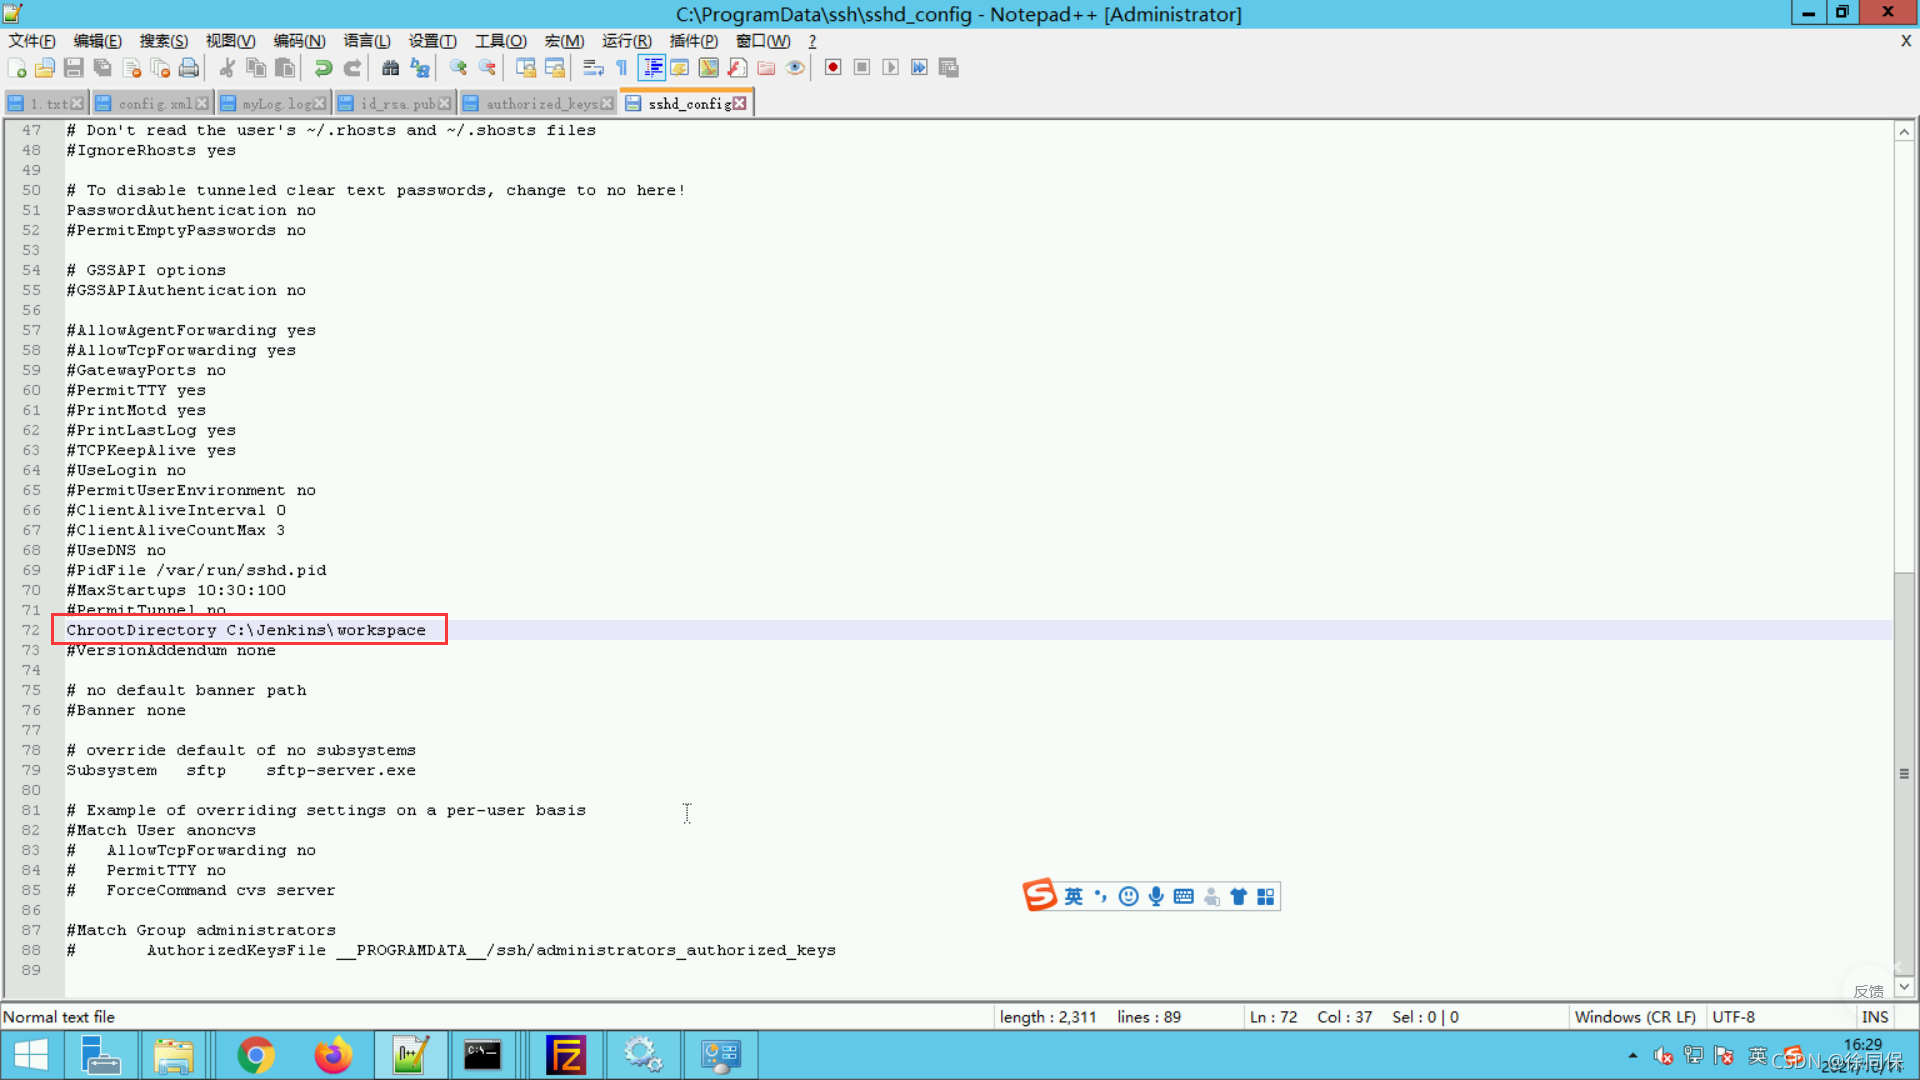The height and width of the screenshot is (1080, 1920).
Task: Open the Sogou emoji picker
Action: (1129, 896)
